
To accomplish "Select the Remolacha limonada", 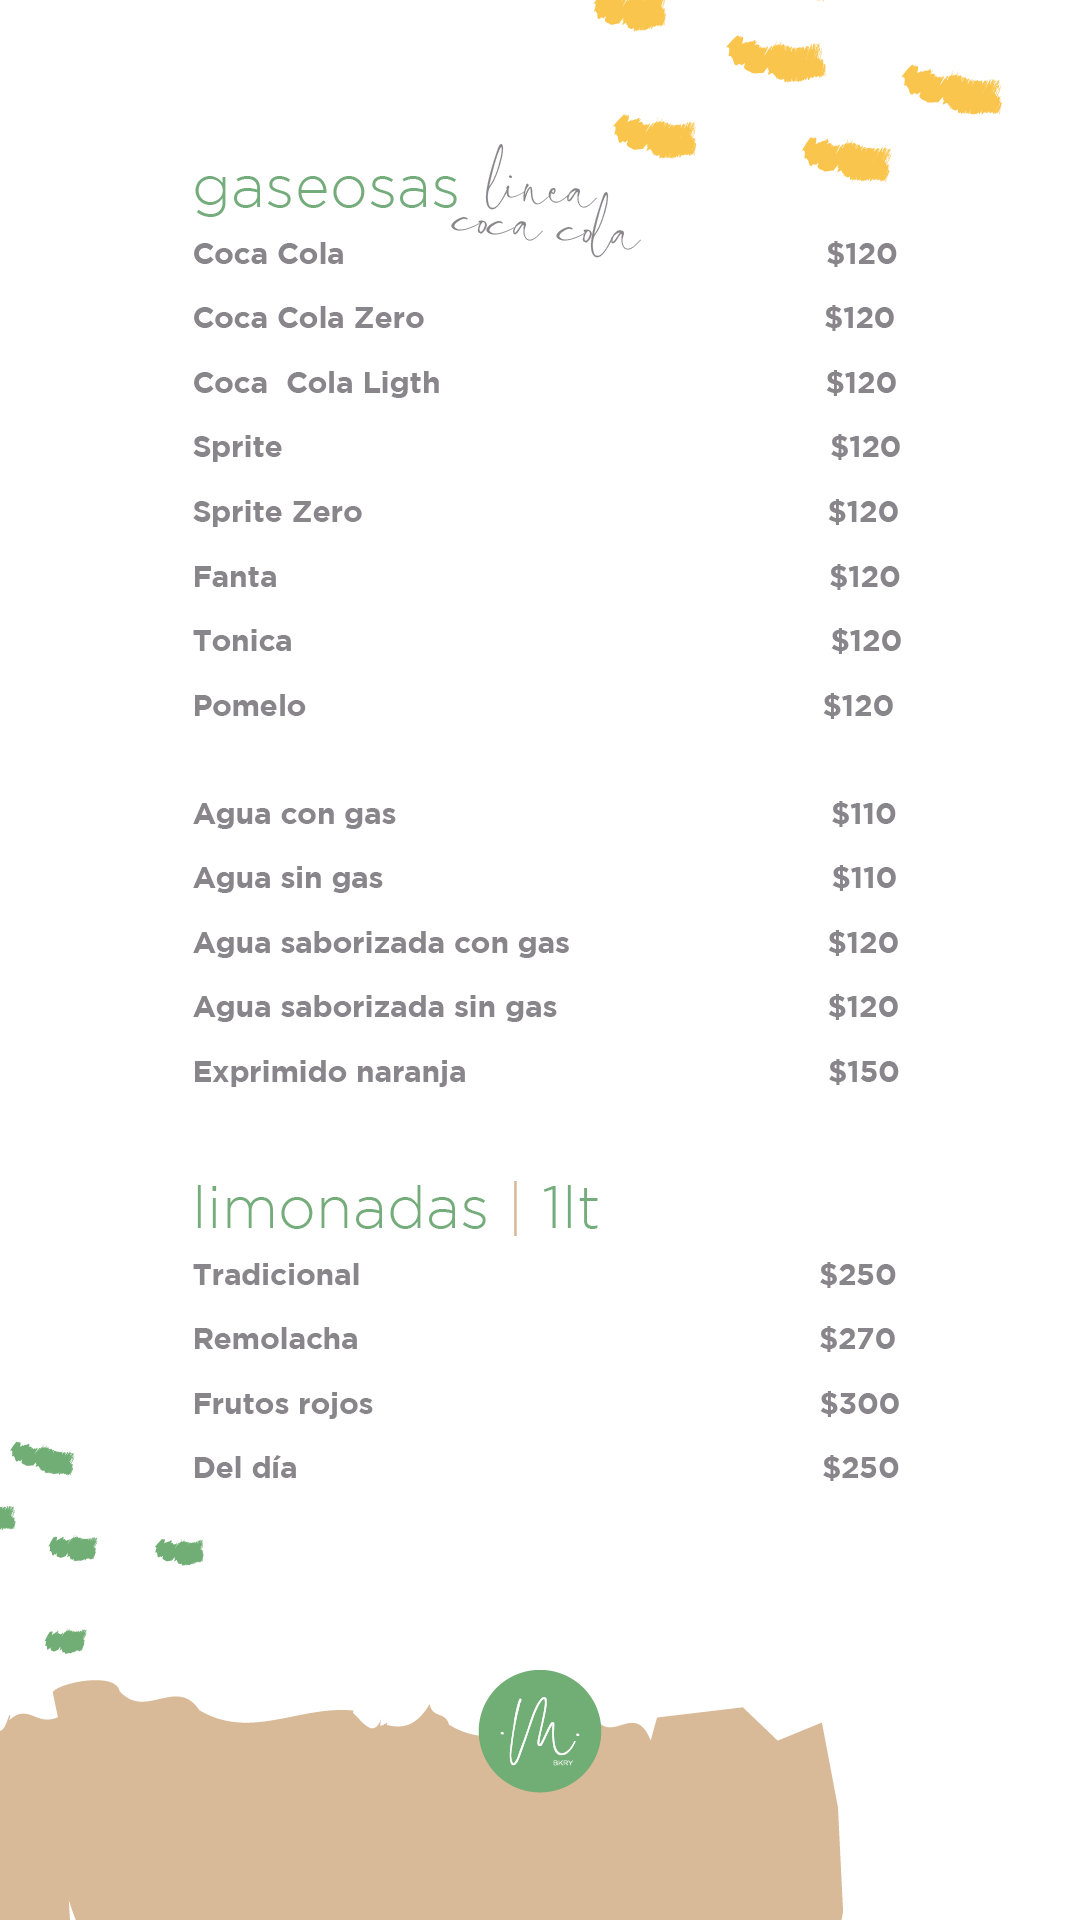I will 276,1339.
